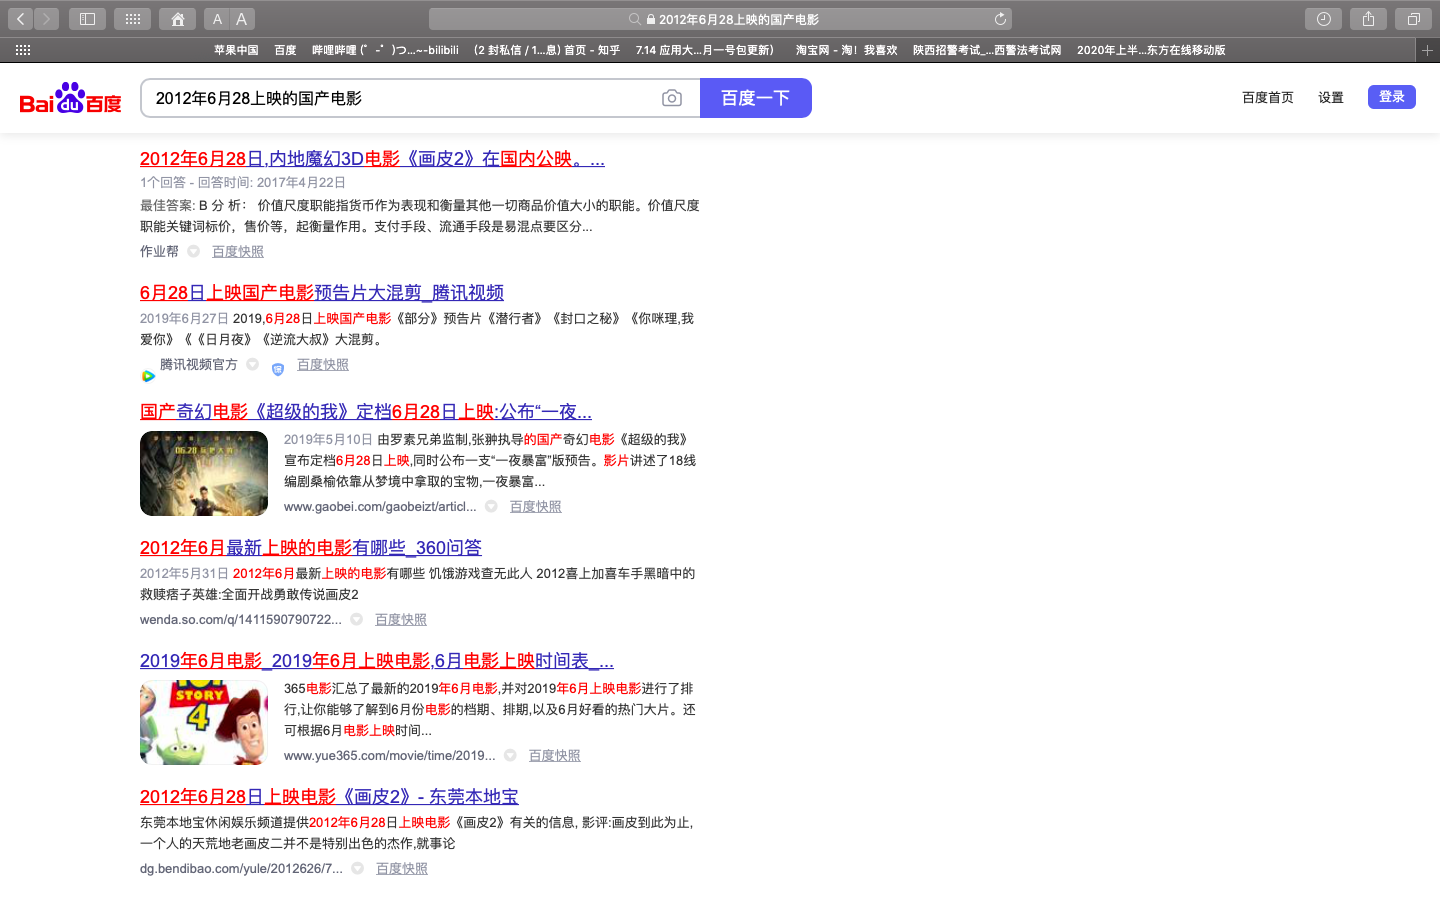
Task: Click the 腾讯视频官方 source name
Action: (x=199, y=364)
